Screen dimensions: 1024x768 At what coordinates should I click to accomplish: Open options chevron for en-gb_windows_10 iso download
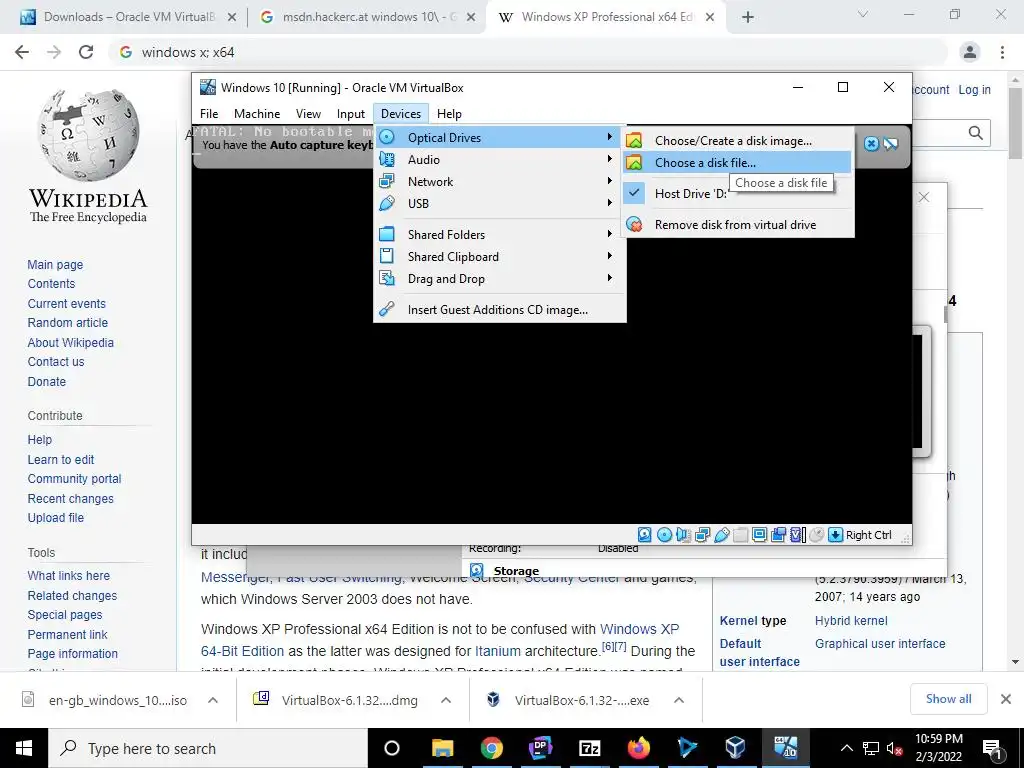[x=213, y=700]
